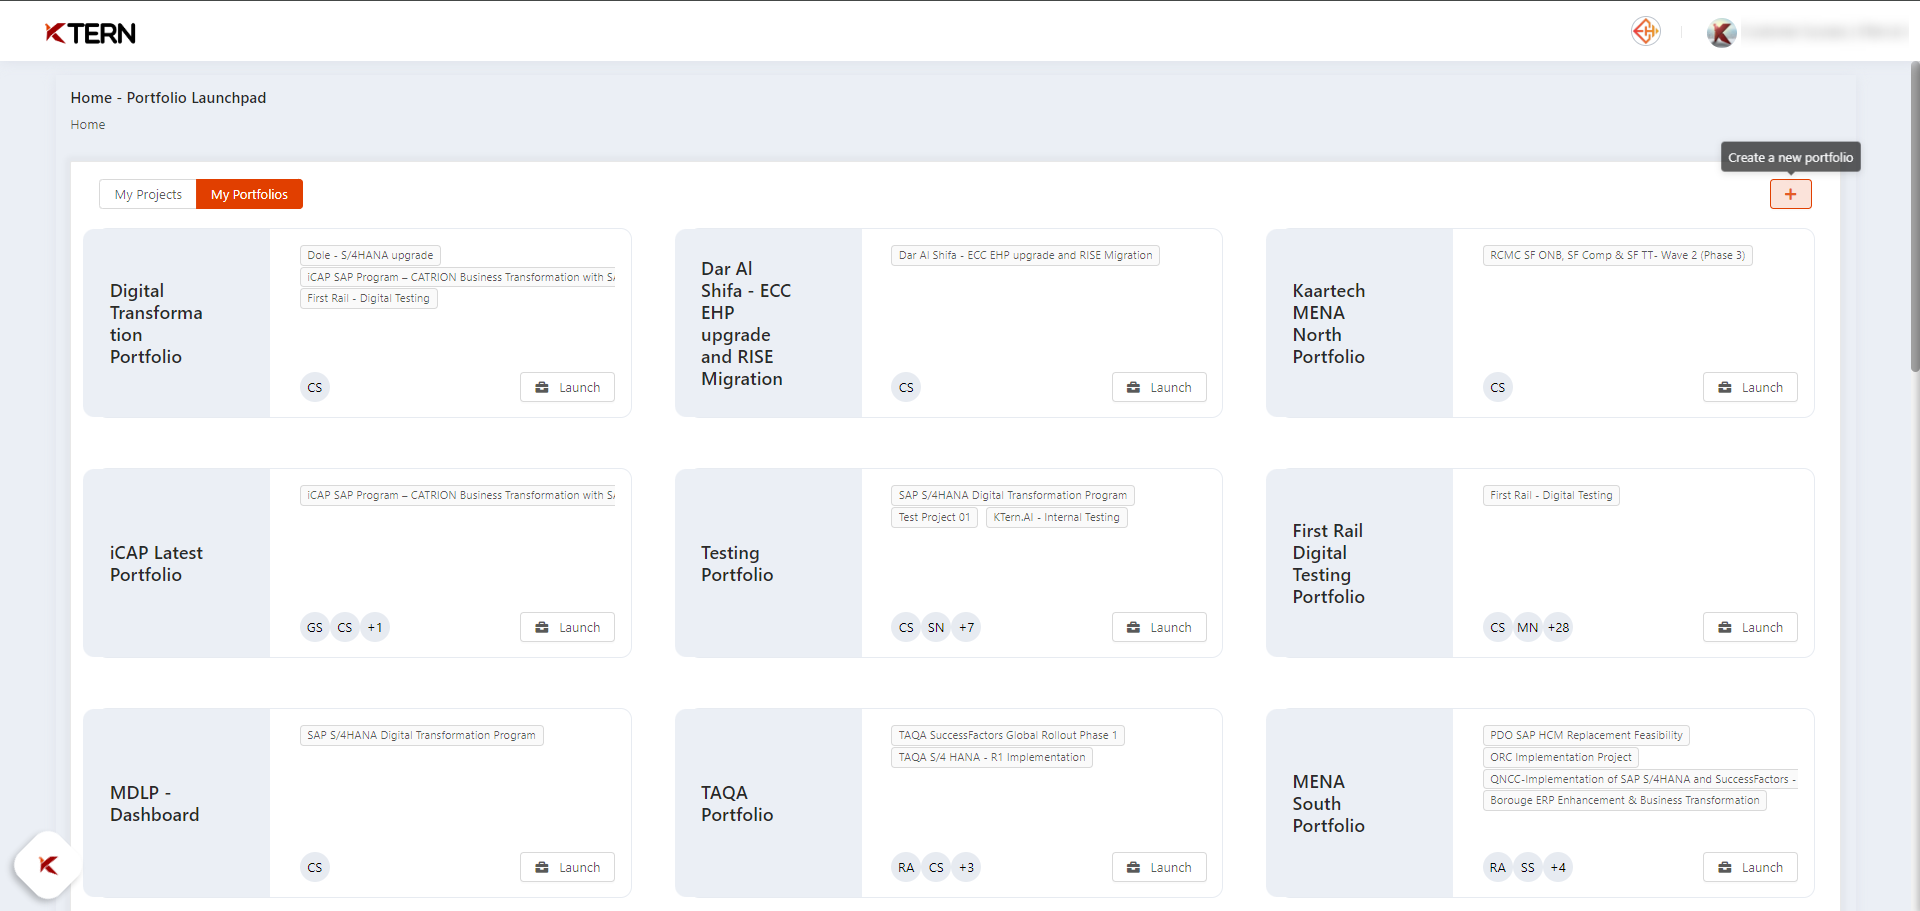Screen dimensions: 1920x911
Task: Click the Testing Portfolio title
Action: pyautogui.click(x=737, y=564)
